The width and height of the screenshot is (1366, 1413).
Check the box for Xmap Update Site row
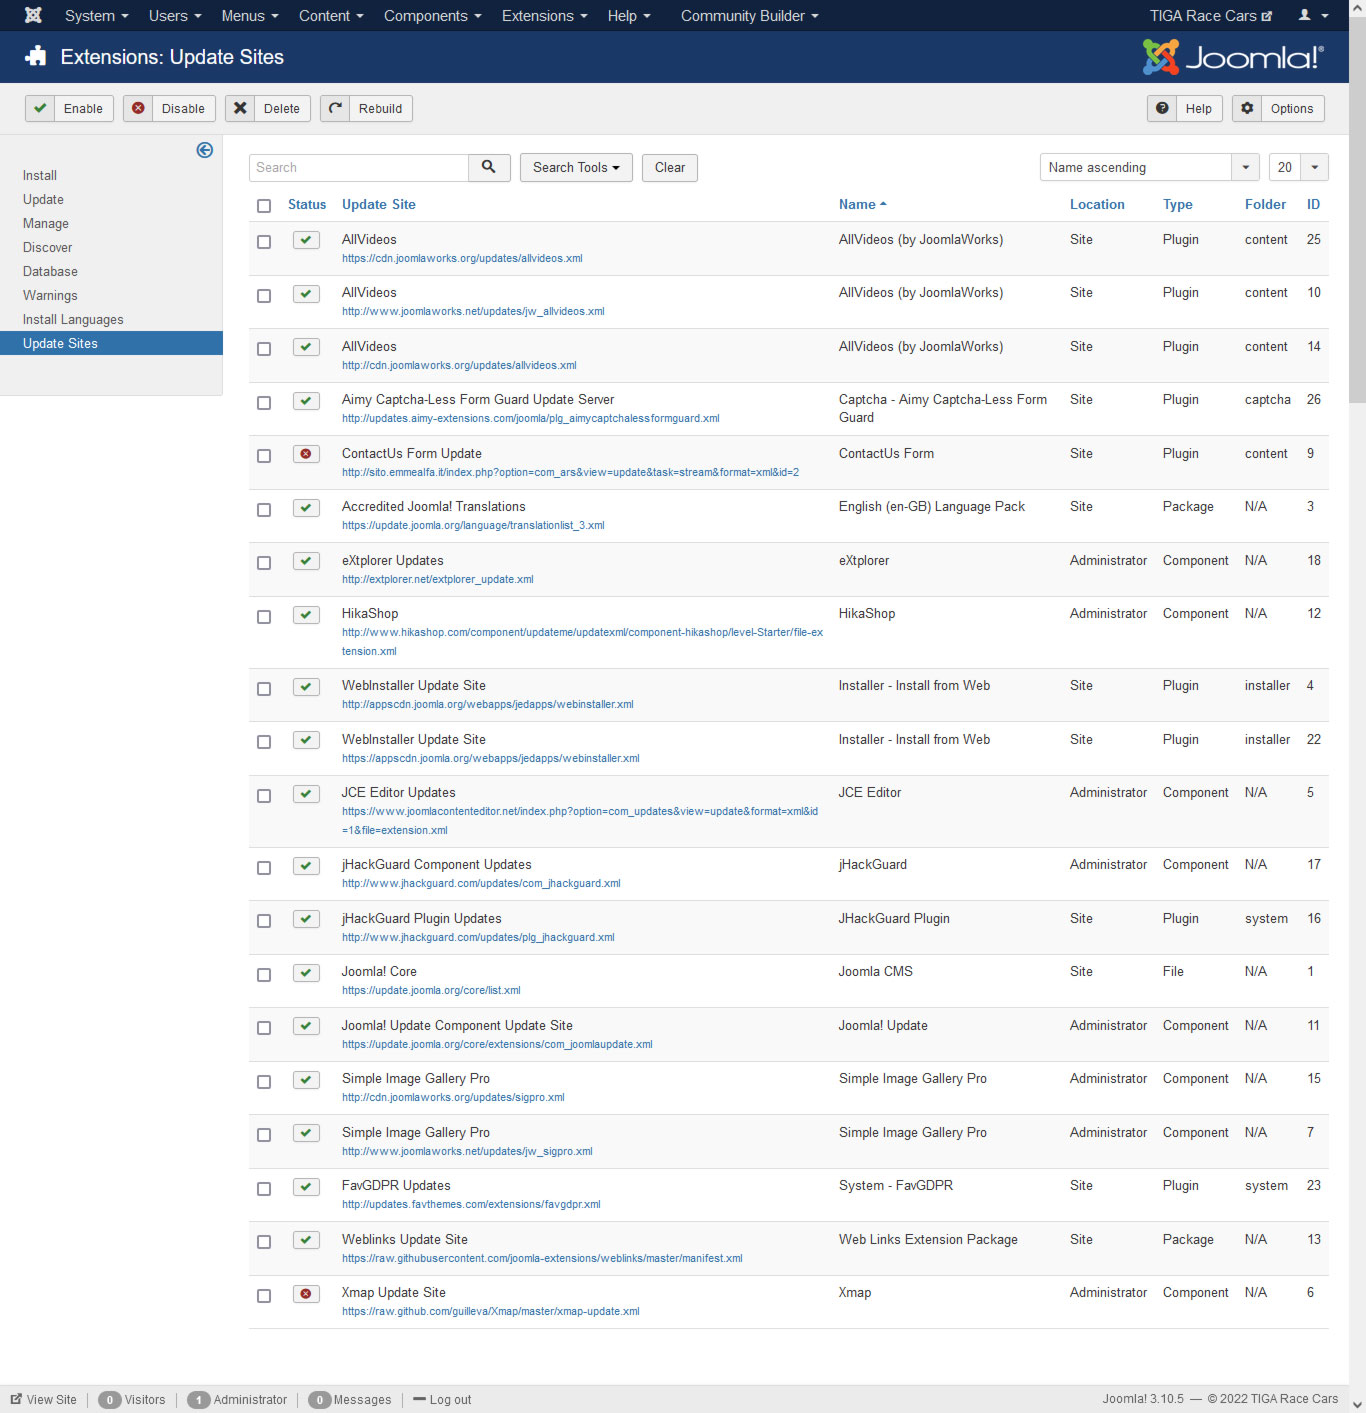(x=264, y=1296)
